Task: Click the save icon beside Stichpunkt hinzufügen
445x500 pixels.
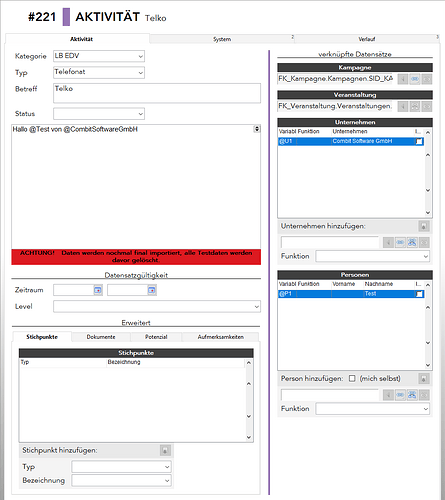Action: coord(165,451)
